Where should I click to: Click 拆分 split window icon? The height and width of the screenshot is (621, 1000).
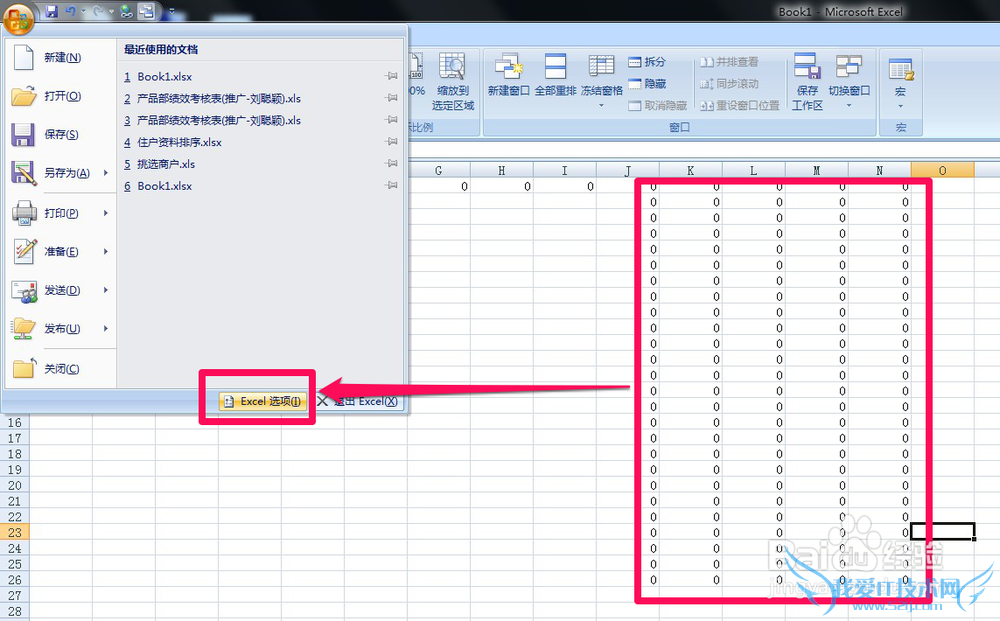coord(635,62)
